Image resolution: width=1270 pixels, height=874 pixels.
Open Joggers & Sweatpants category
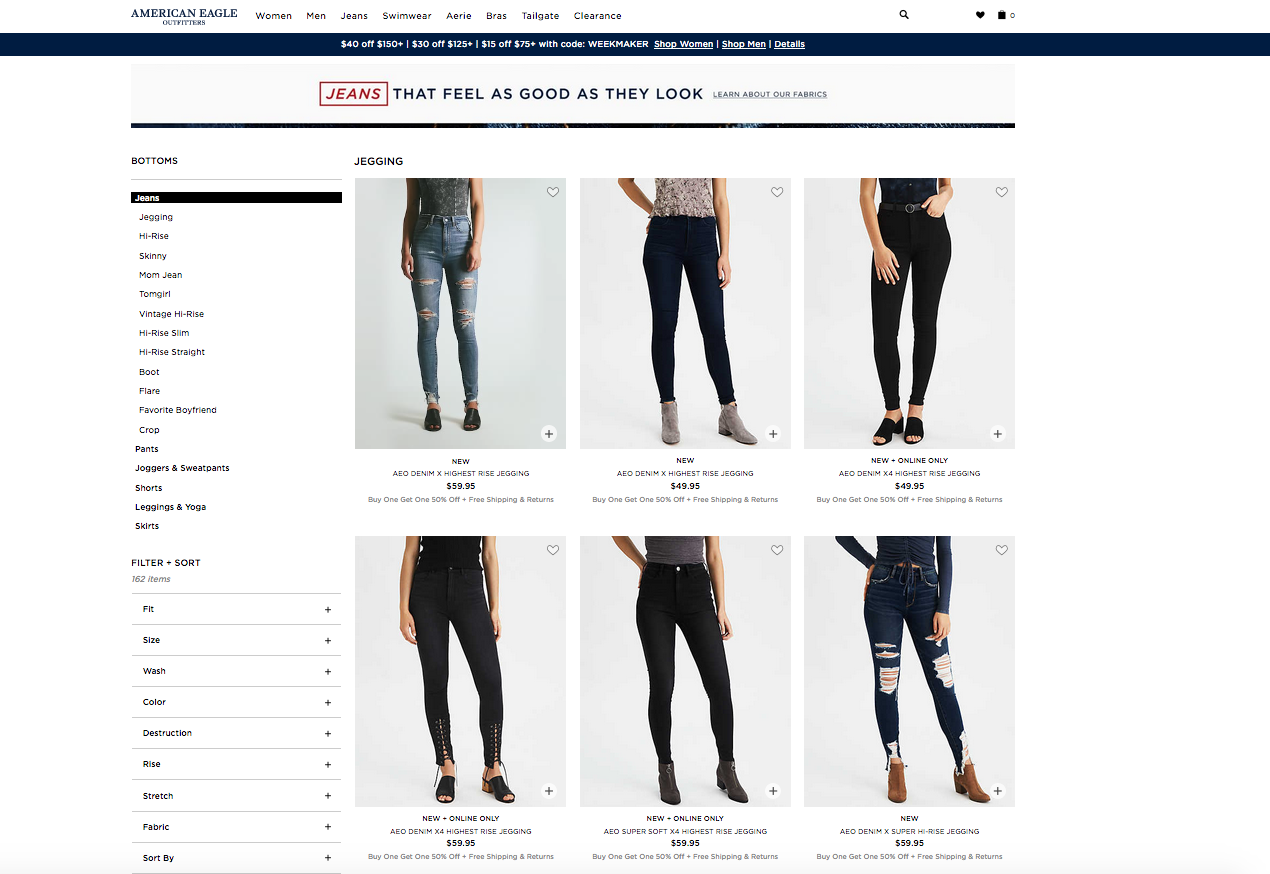[182, 468]
